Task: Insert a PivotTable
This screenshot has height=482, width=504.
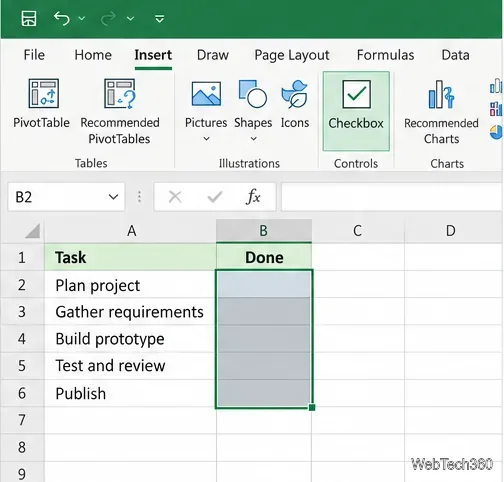Action: (42, 103)
